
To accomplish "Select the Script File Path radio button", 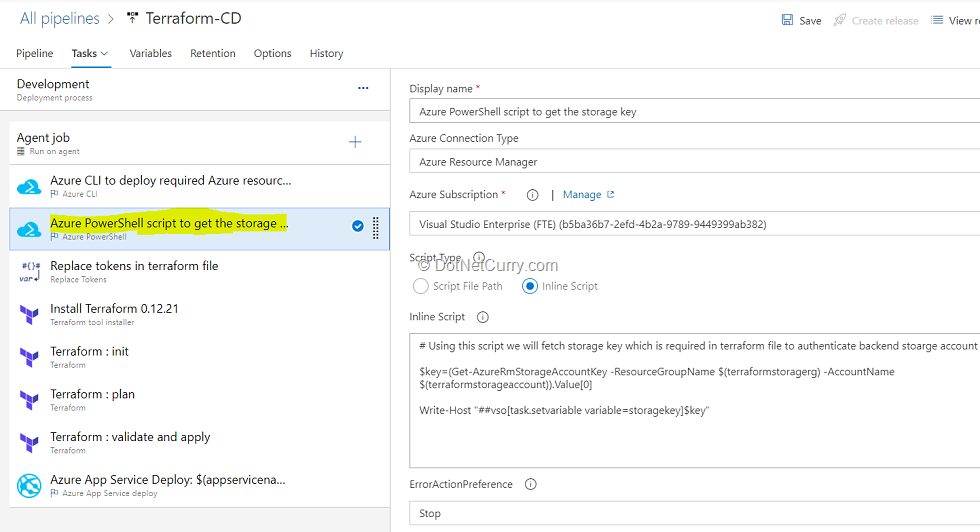I will point(421,286).
